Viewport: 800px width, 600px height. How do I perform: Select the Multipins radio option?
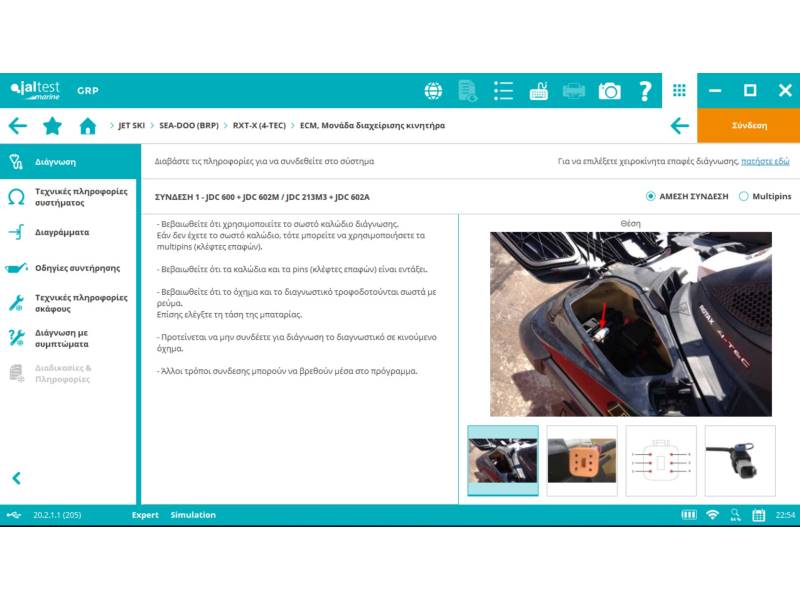pyautogui.click(x=743, y=196)
